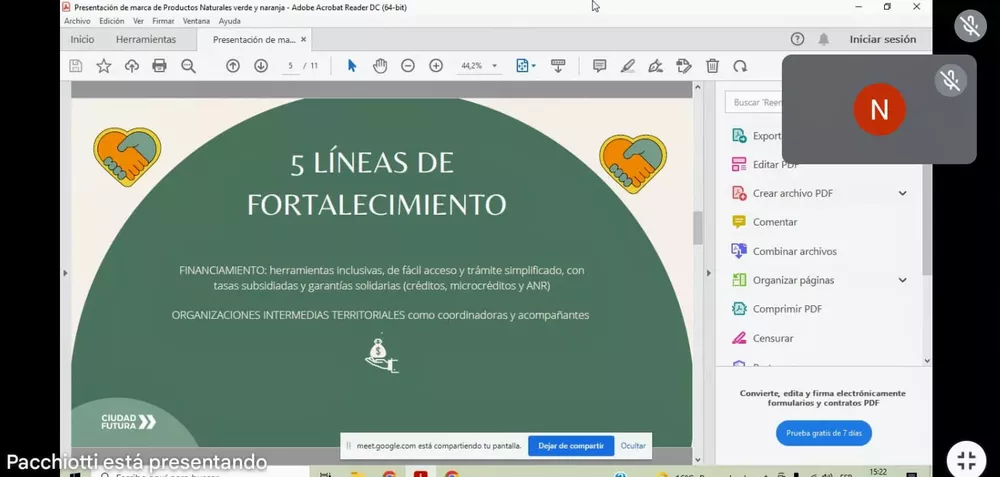Switch to the Herramientas tab
The height and width of the screenshot is (477, 1000).
pos(145,40)
